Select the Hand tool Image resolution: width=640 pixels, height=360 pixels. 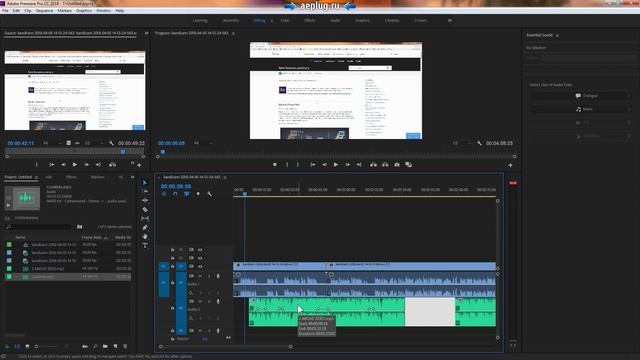(x=145, y=236)
